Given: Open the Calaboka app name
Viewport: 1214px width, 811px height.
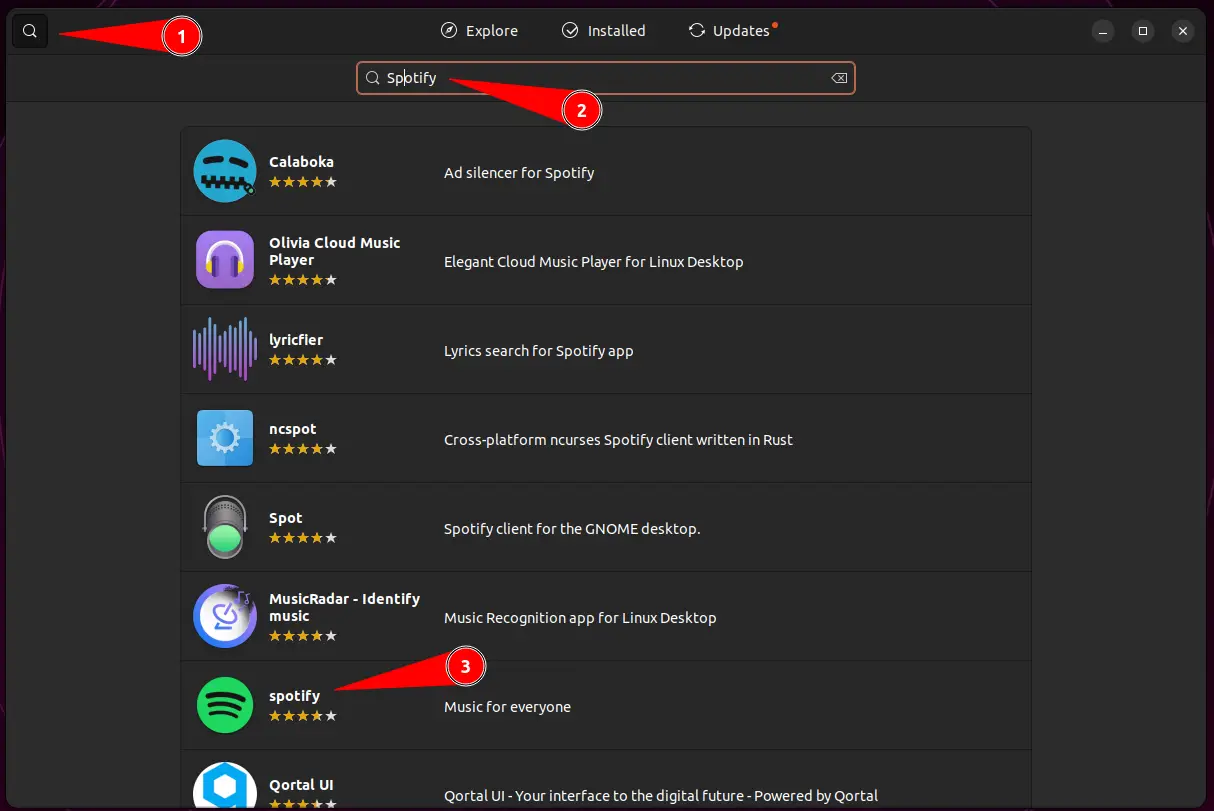Looking at the screenshot, I should 301,162.
